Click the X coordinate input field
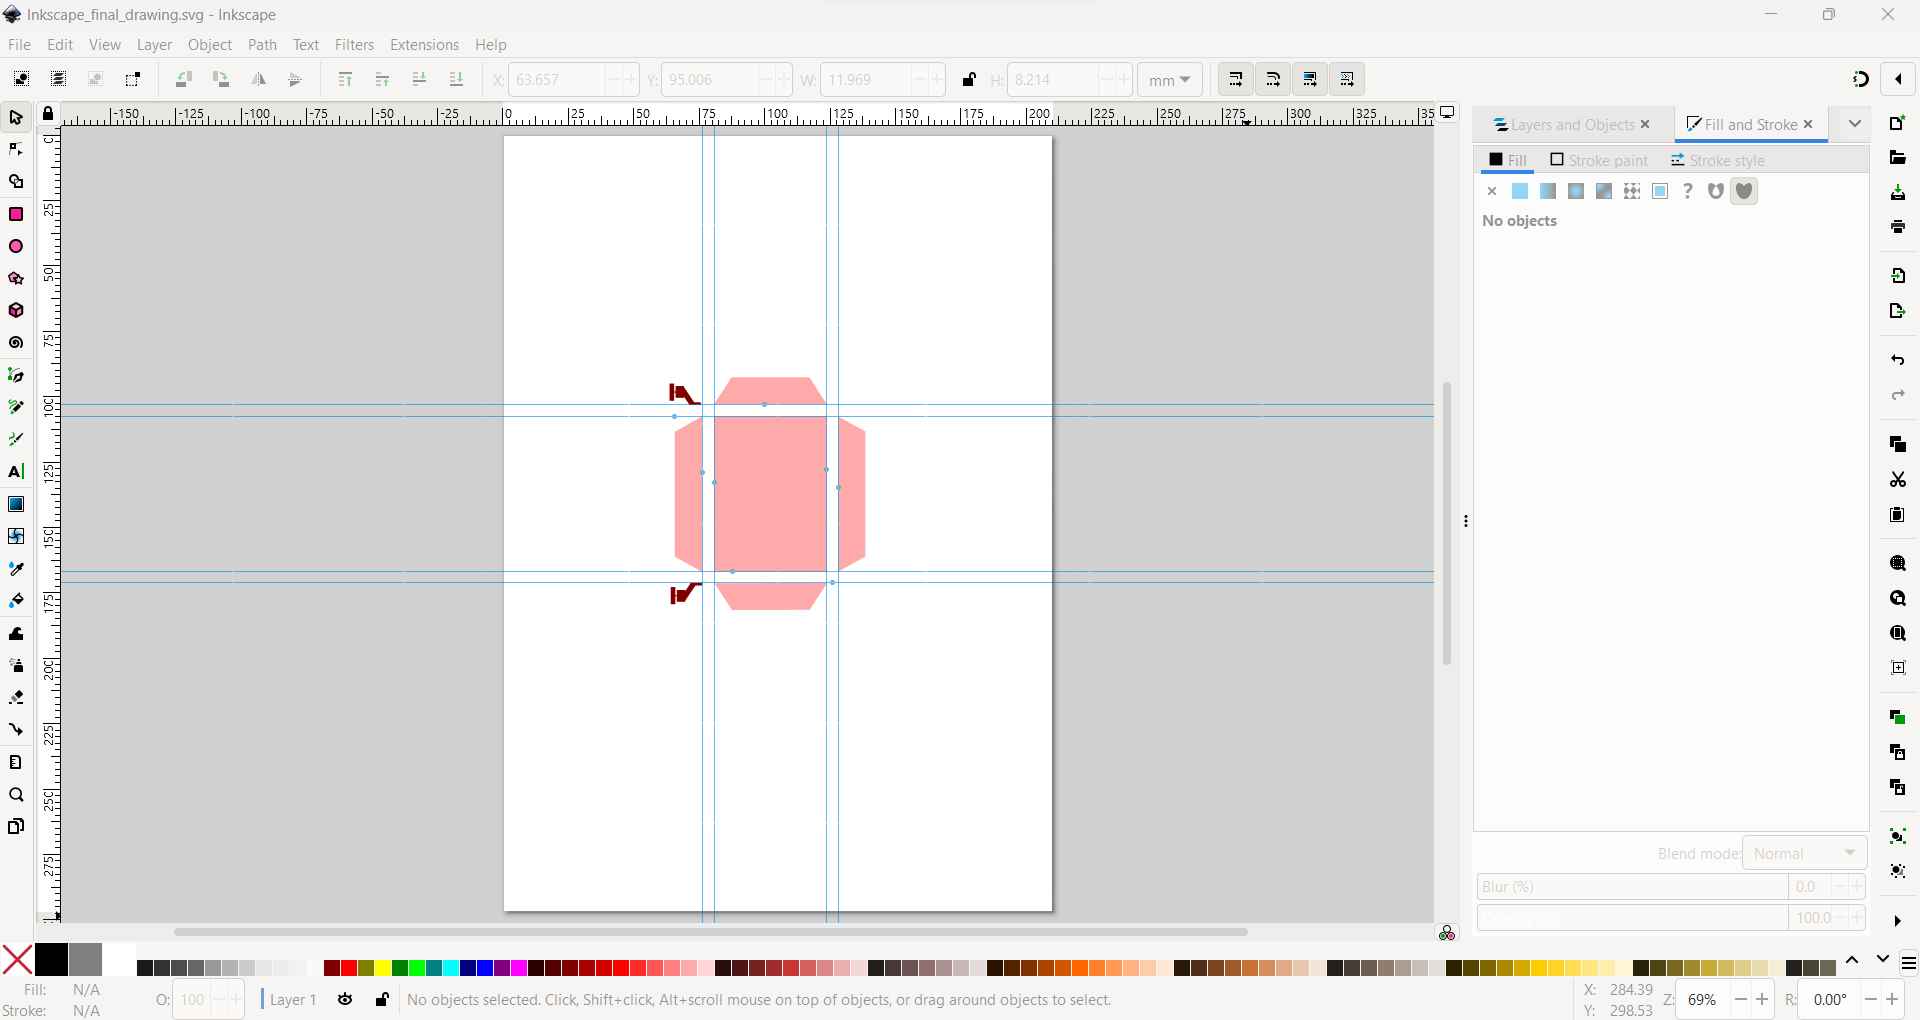Image resolution: width=1920 pixels, height=1020 pixels. tap(556, 80)
